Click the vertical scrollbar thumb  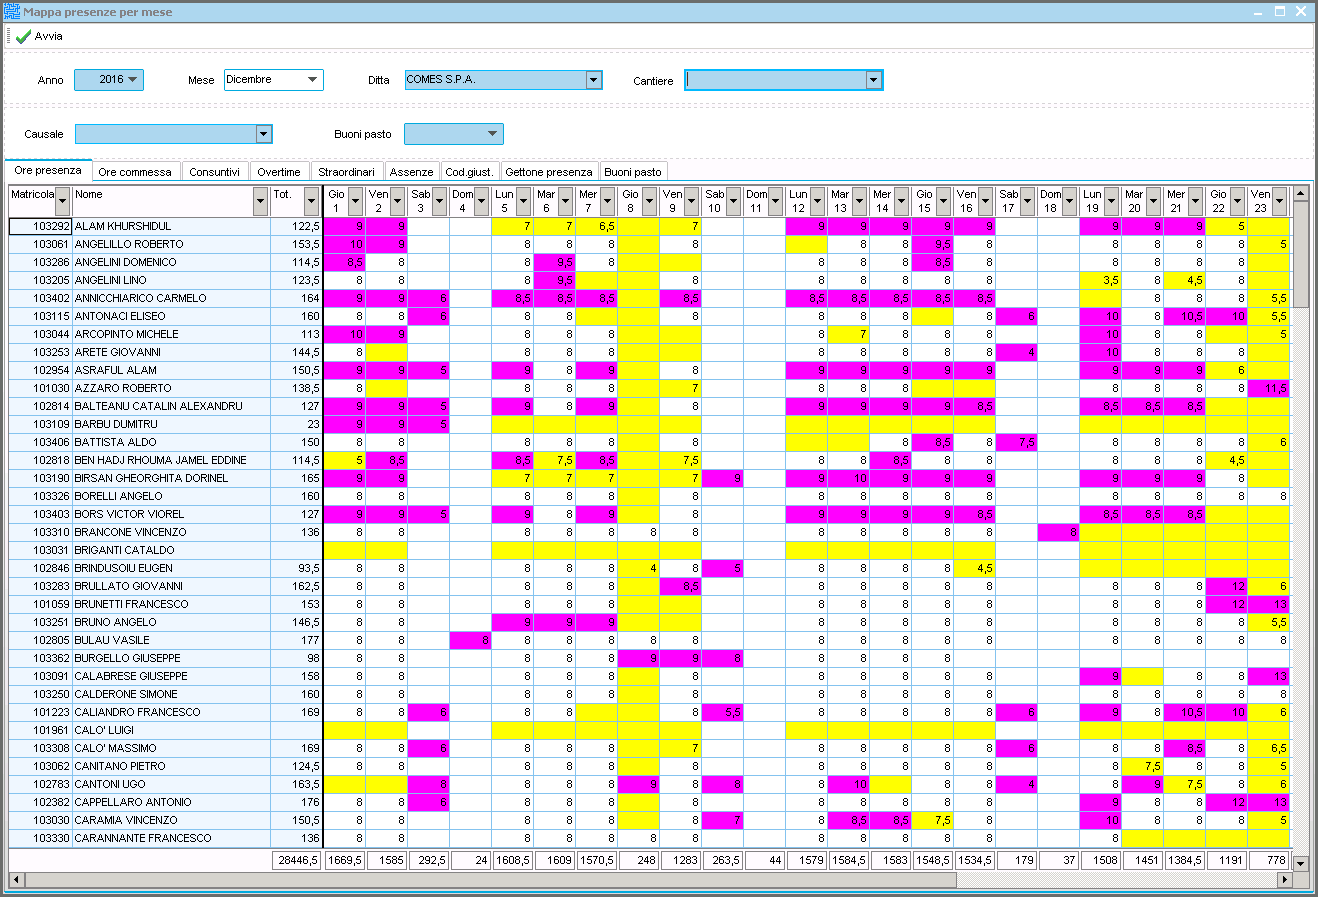tap(1300, 253)
